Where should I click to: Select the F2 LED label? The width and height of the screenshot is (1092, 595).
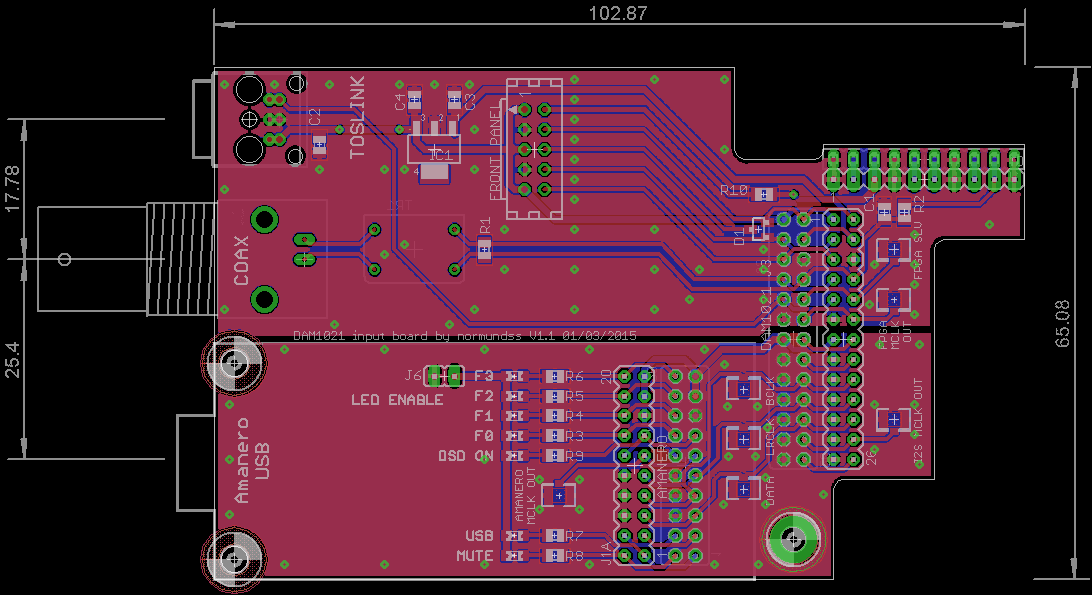pyautogui.click(x=483, y=396)
